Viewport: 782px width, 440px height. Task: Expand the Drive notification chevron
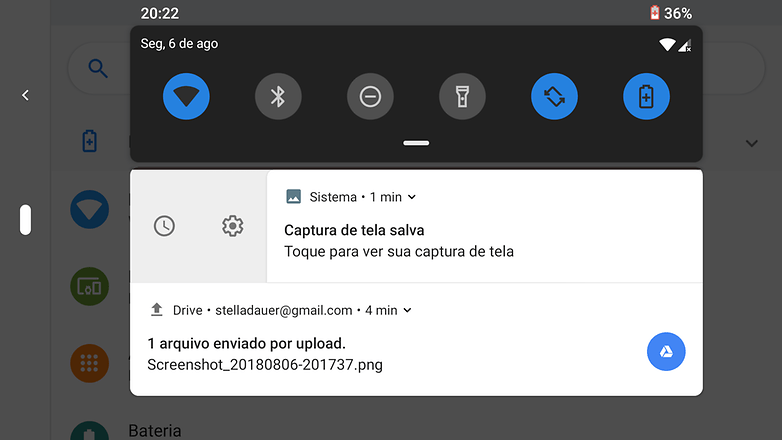click(407, 310)
